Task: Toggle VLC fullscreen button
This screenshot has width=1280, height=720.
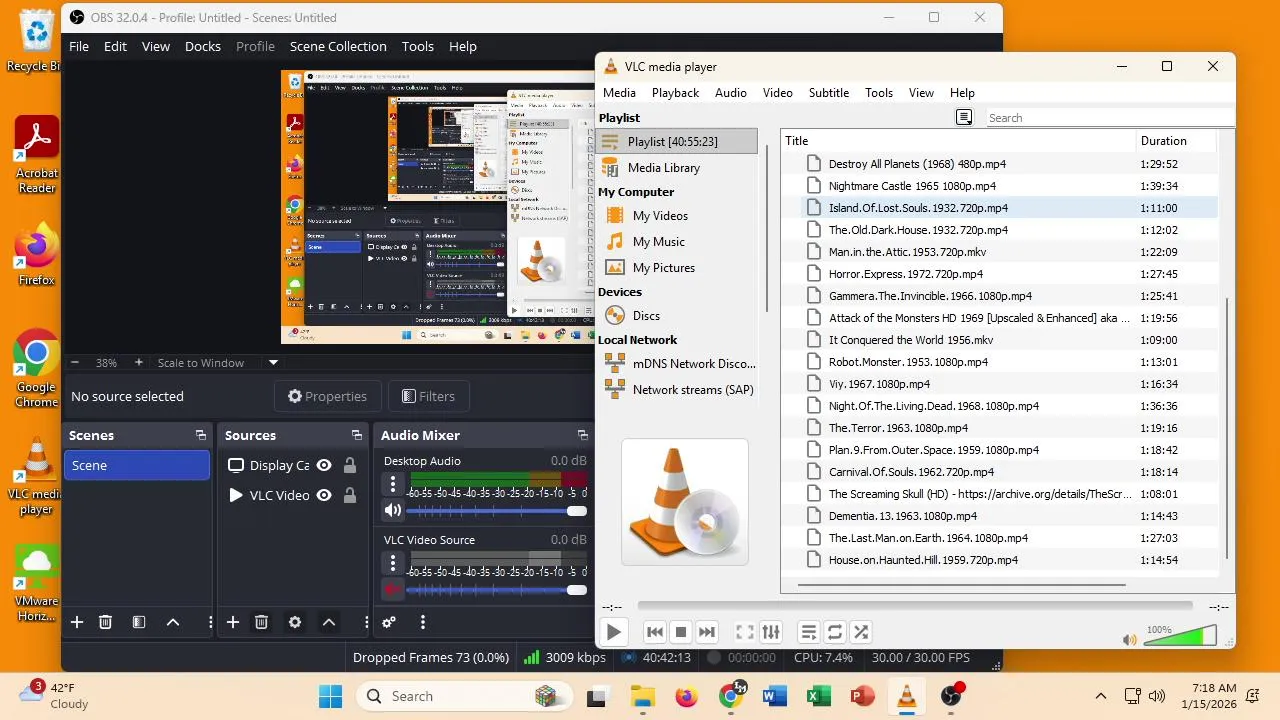Action: click(745, 632)
